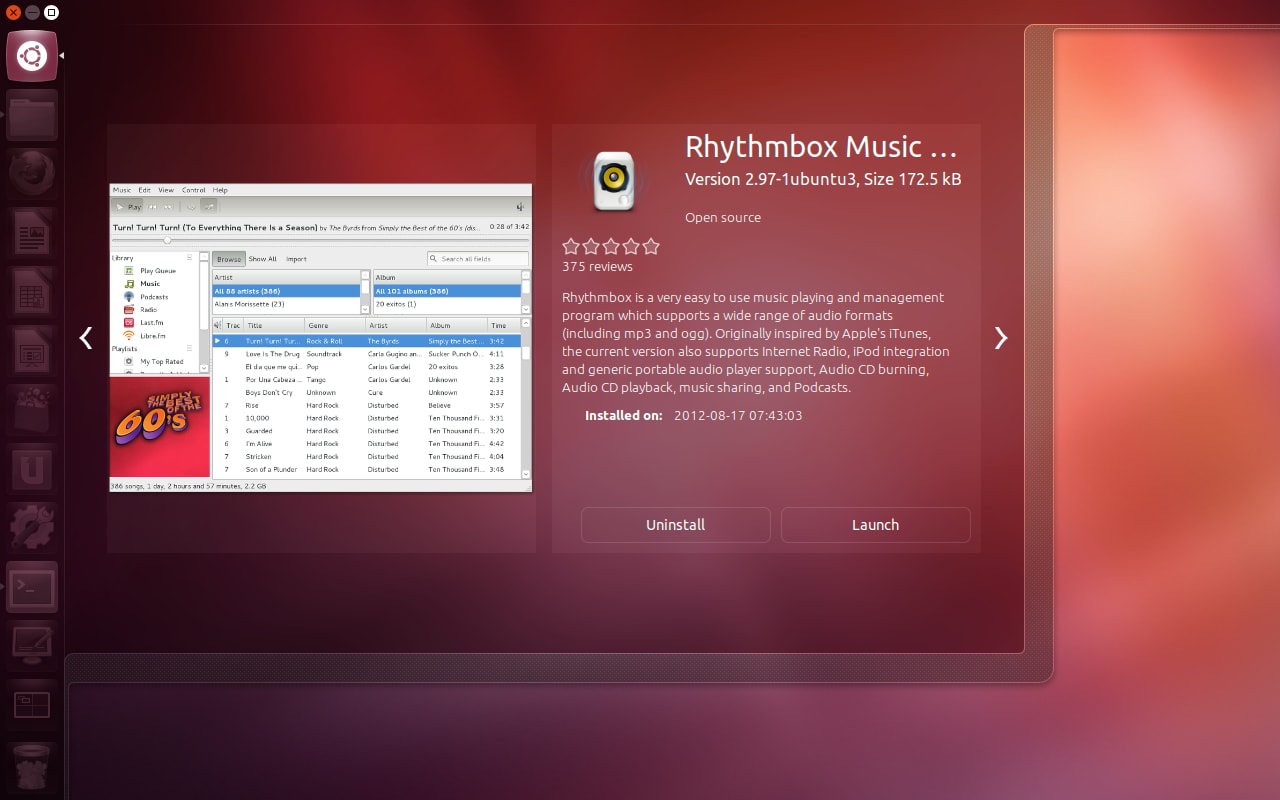
Task: Click the "375 reviews" text
Action: pyautogui.click(x=597, y=267)
